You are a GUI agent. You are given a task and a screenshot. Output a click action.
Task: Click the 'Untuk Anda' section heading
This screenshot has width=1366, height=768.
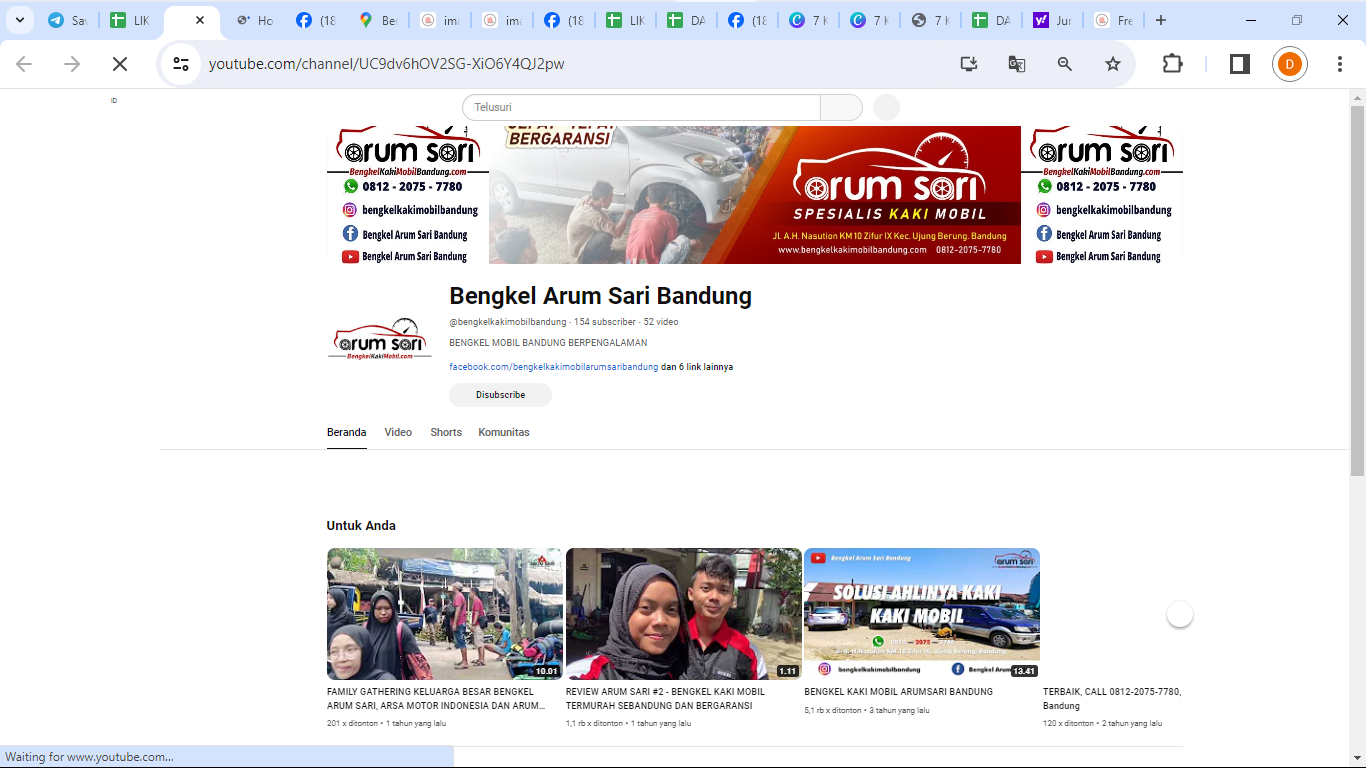[361, 525]
